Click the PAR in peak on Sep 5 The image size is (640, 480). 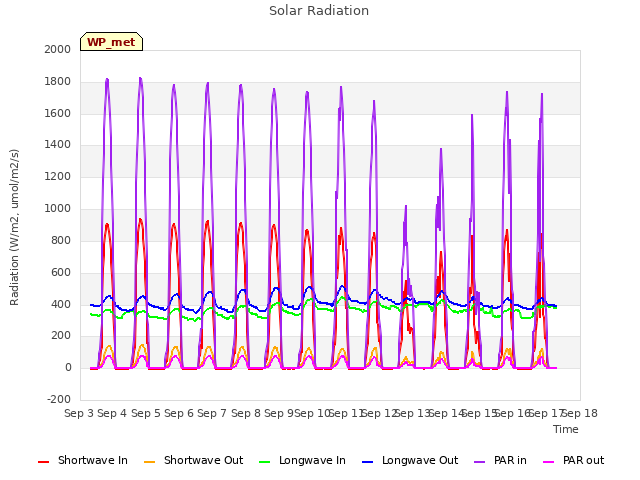(x=140, y=78)
